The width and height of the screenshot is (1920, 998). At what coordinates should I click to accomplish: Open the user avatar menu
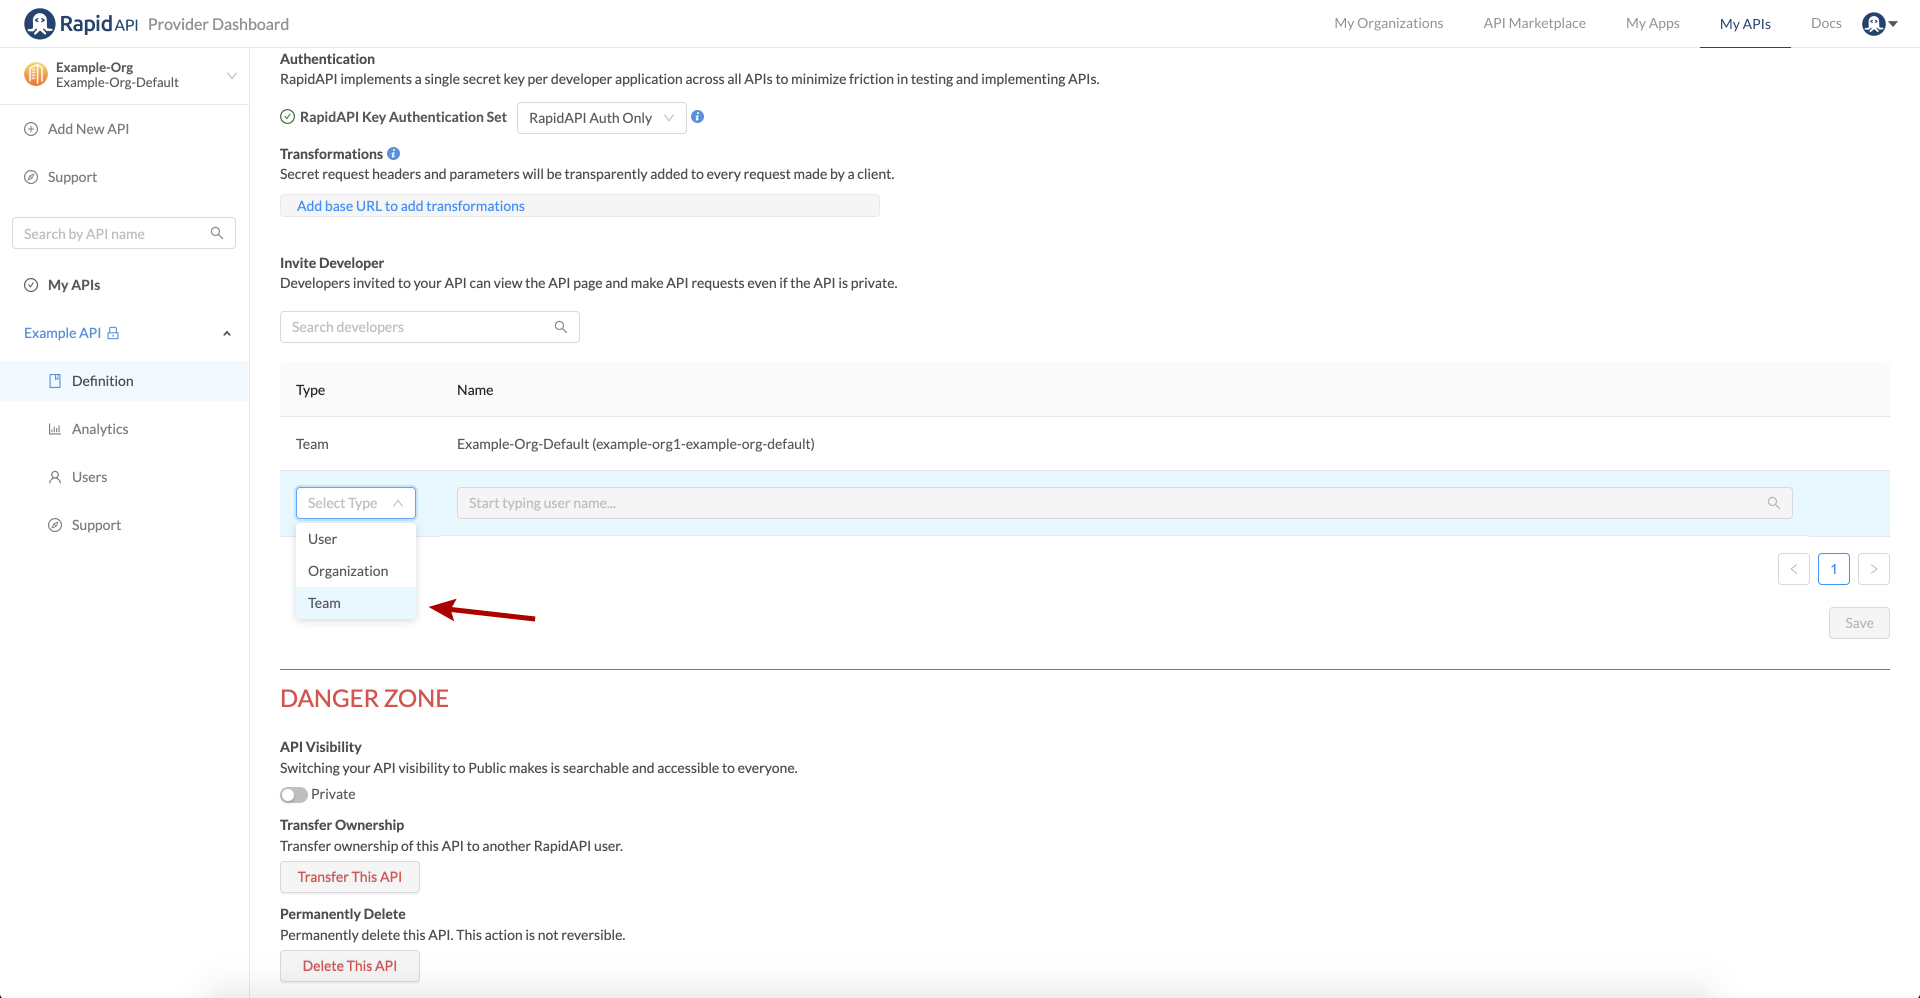[x=1879, y=23]
